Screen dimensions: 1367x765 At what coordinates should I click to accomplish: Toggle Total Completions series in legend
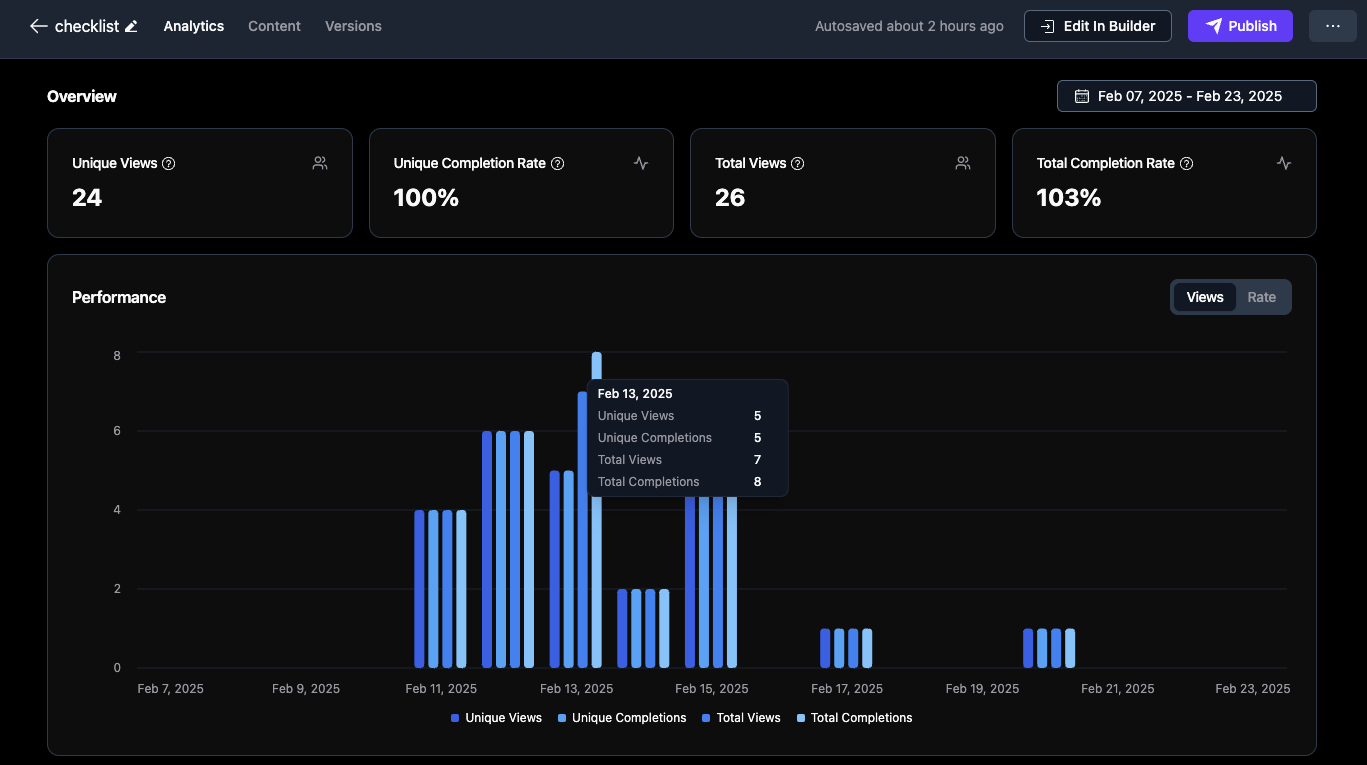[x=854, y=718]
